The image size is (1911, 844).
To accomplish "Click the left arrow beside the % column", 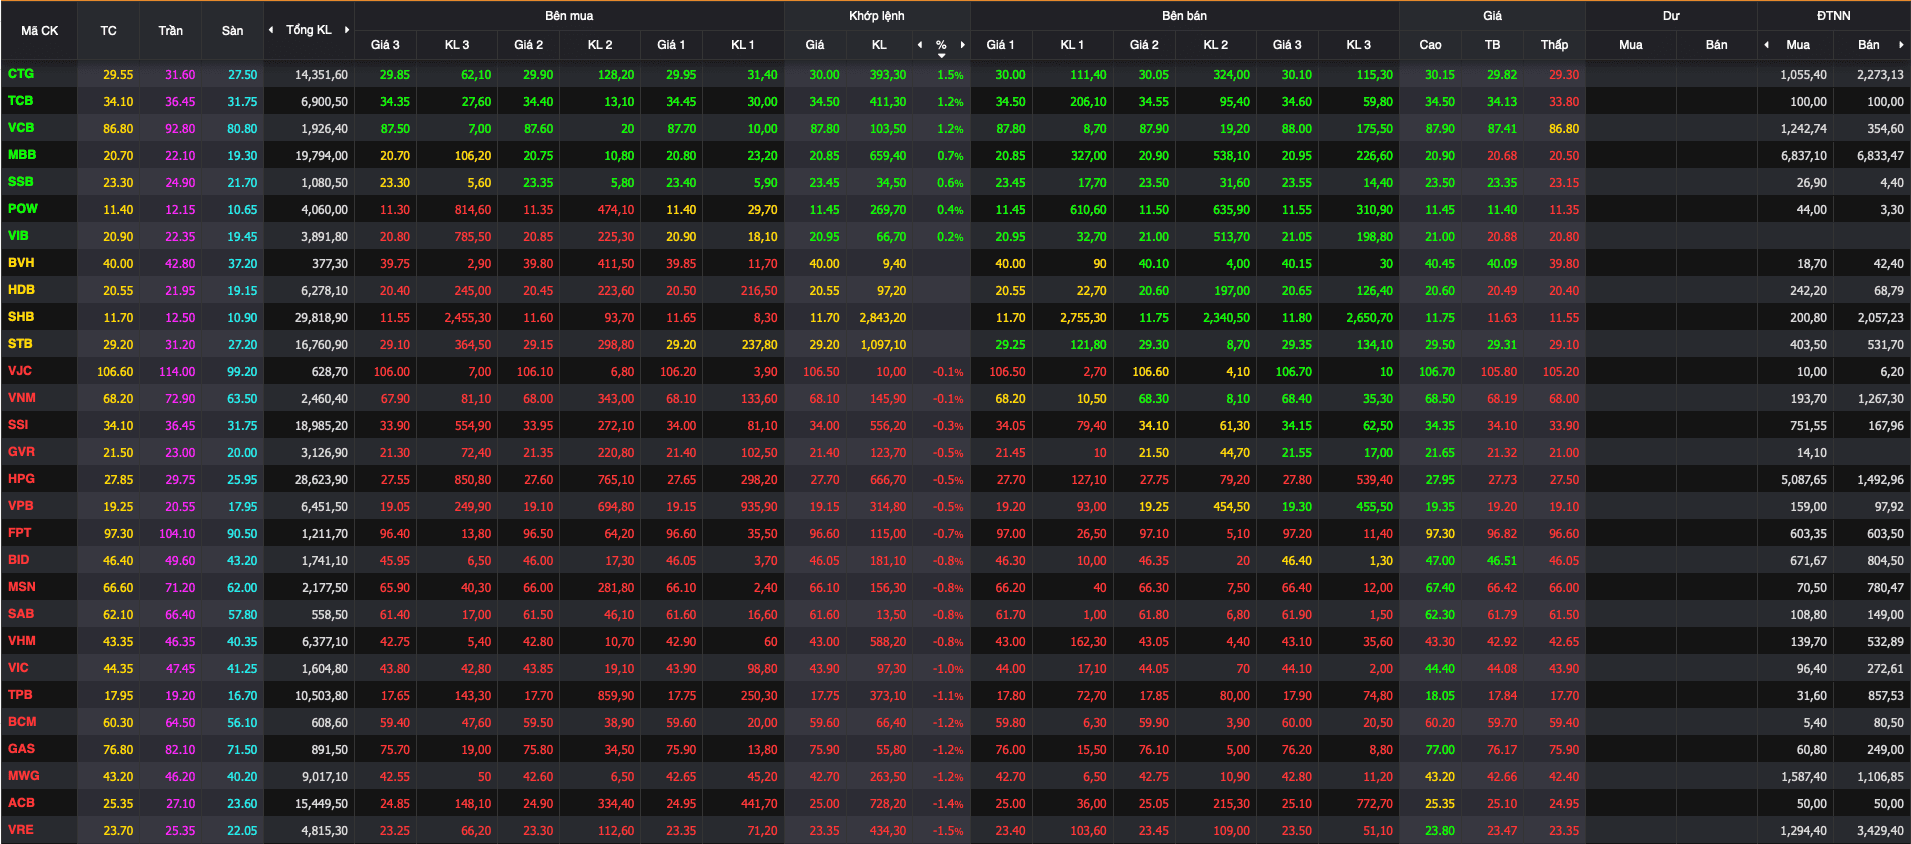I will (920, 45).
